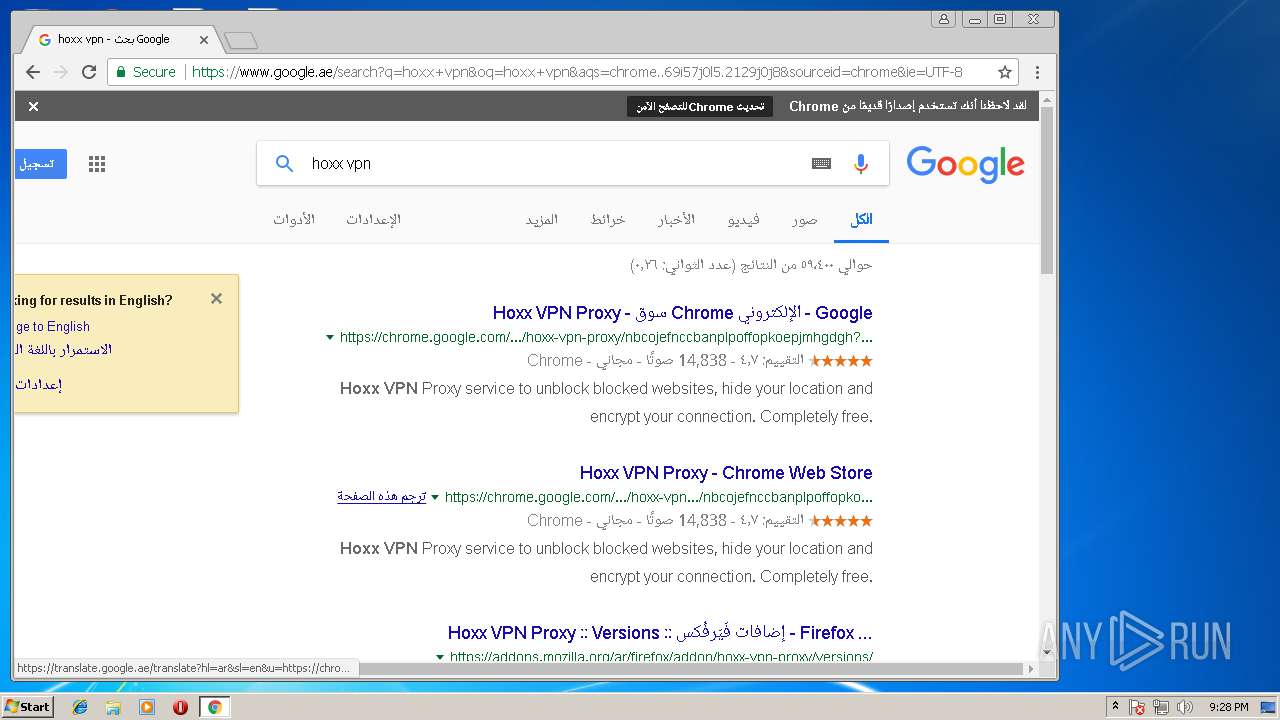Open the Windows Start menu

(x=27, y=707)
